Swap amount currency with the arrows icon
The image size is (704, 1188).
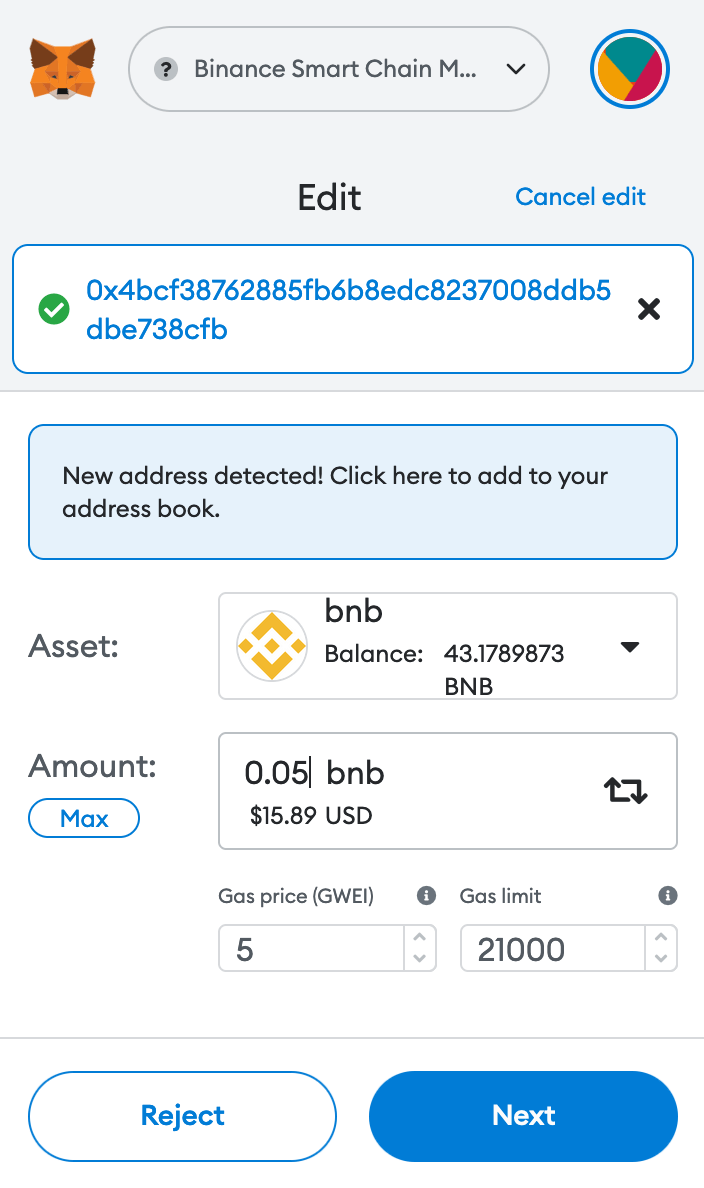626,791
